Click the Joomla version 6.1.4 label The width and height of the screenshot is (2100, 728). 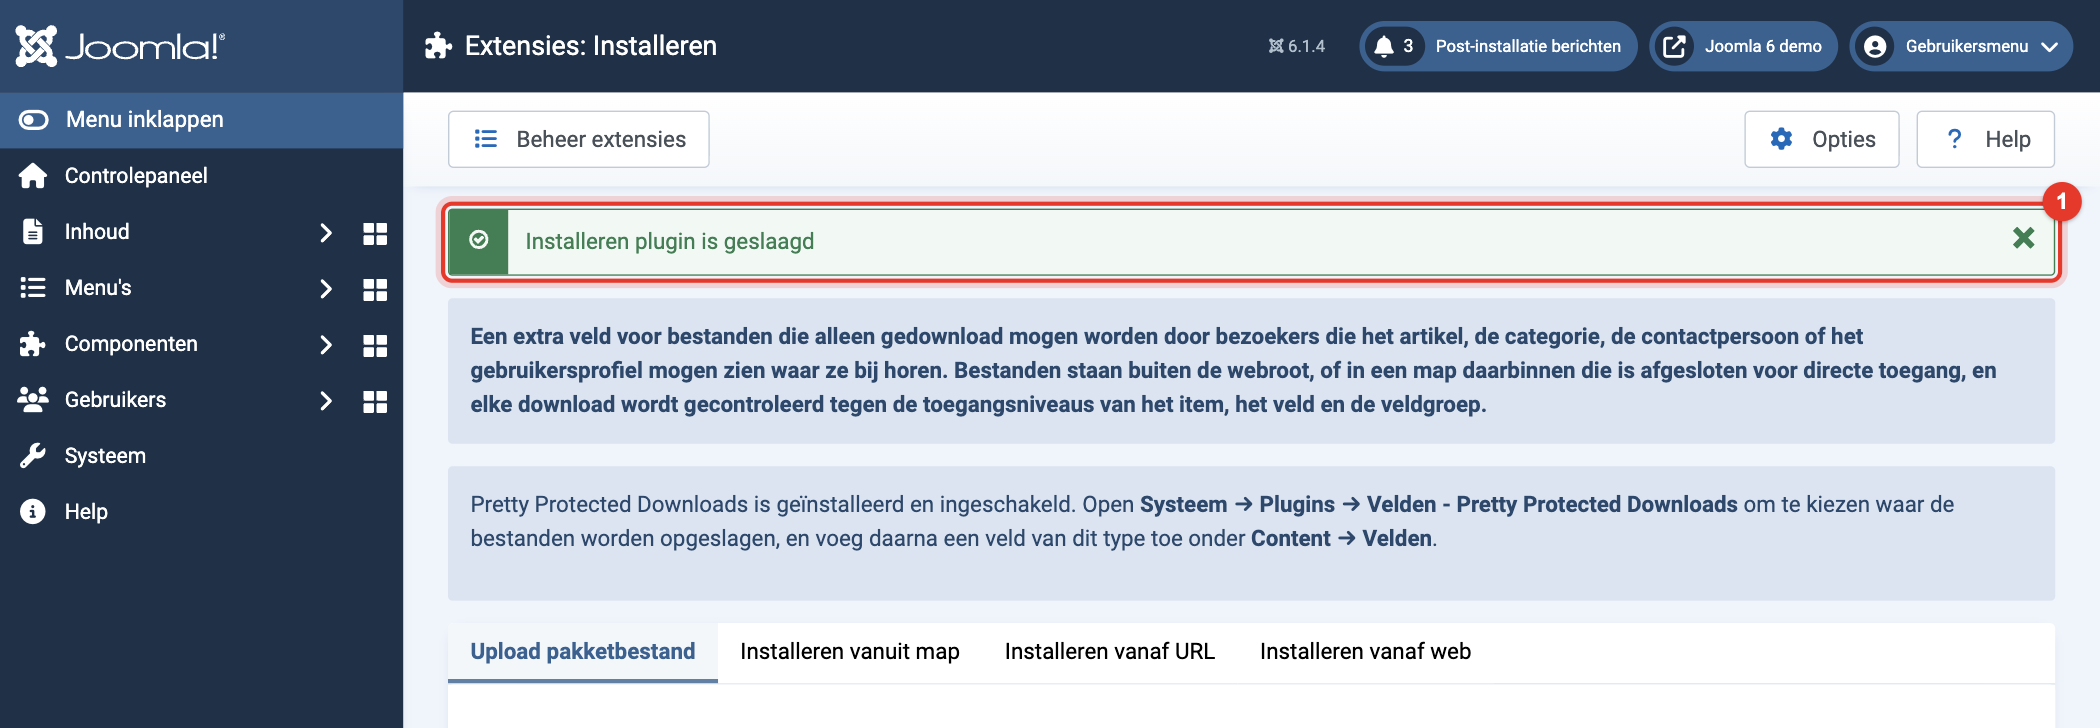(x=1297, y=46)
